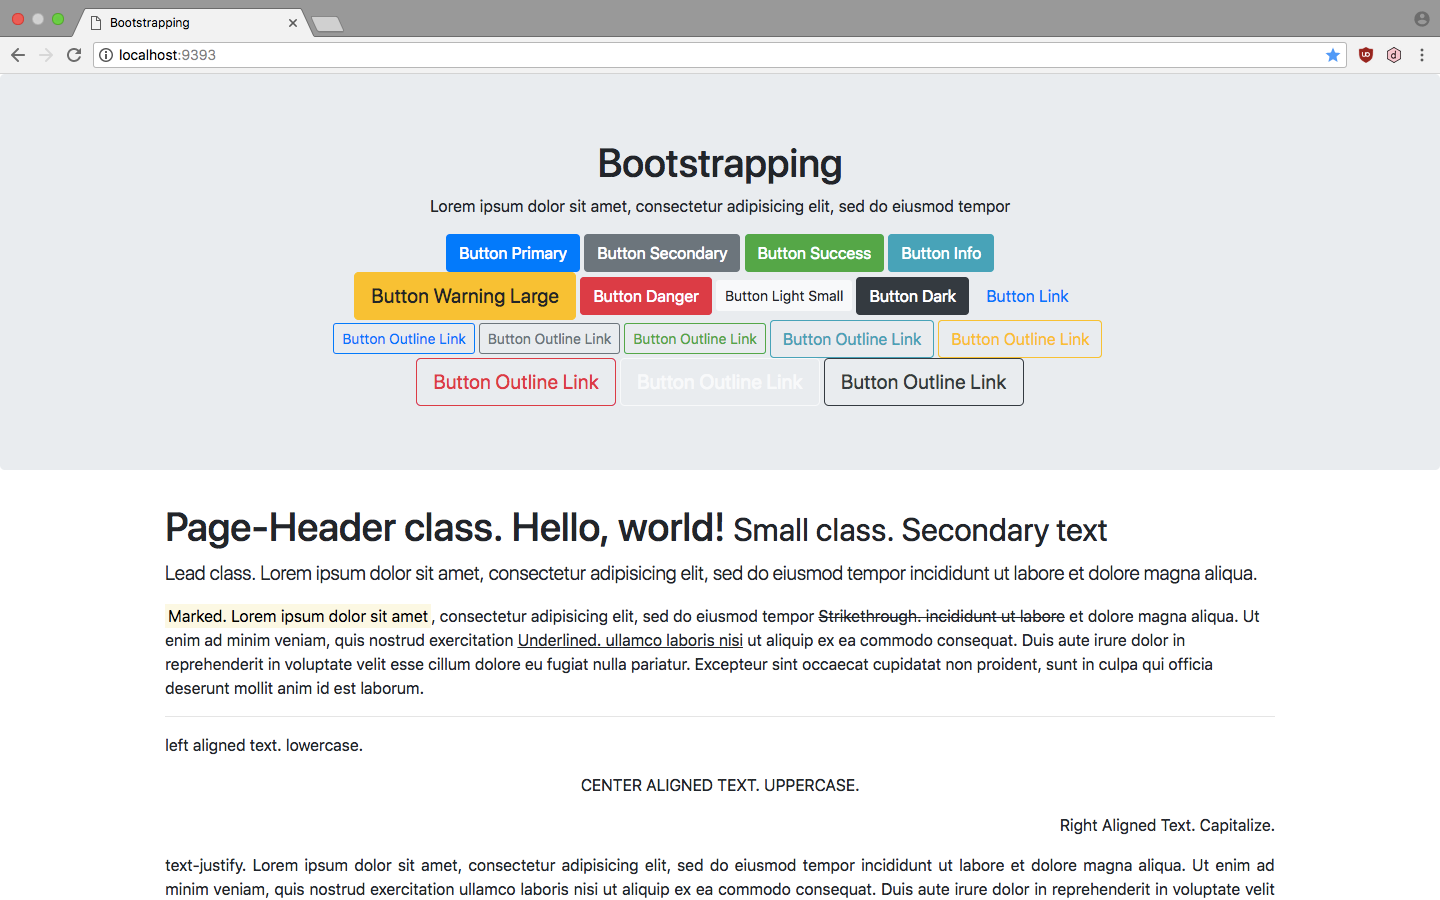This screenshot has height=900, width=1440.
Task: Click the Button Dark button
Action: 912,296
